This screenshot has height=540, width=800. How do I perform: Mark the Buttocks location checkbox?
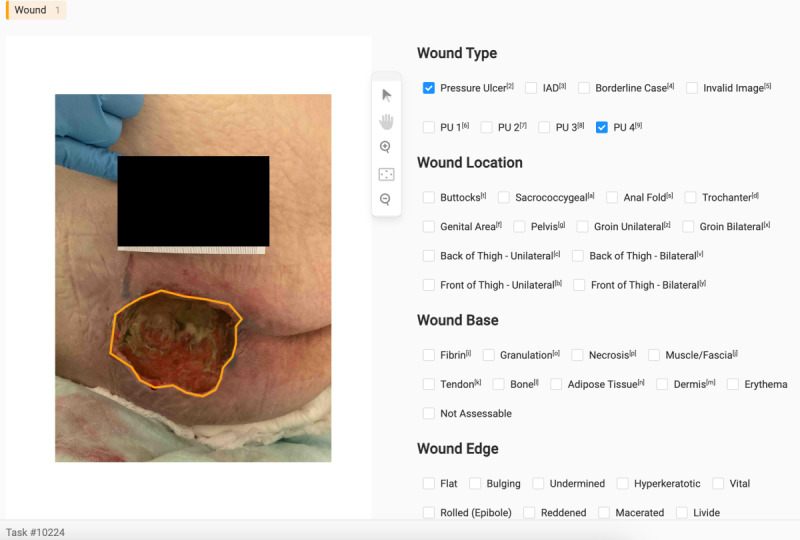tap(429, 197)
